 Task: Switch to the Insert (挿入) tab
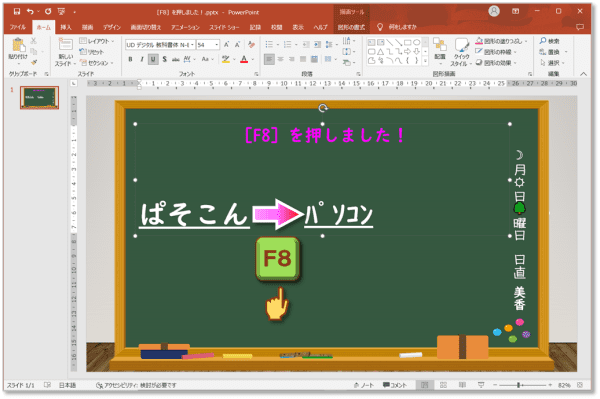pyautogui.click(x=66, y=27)
